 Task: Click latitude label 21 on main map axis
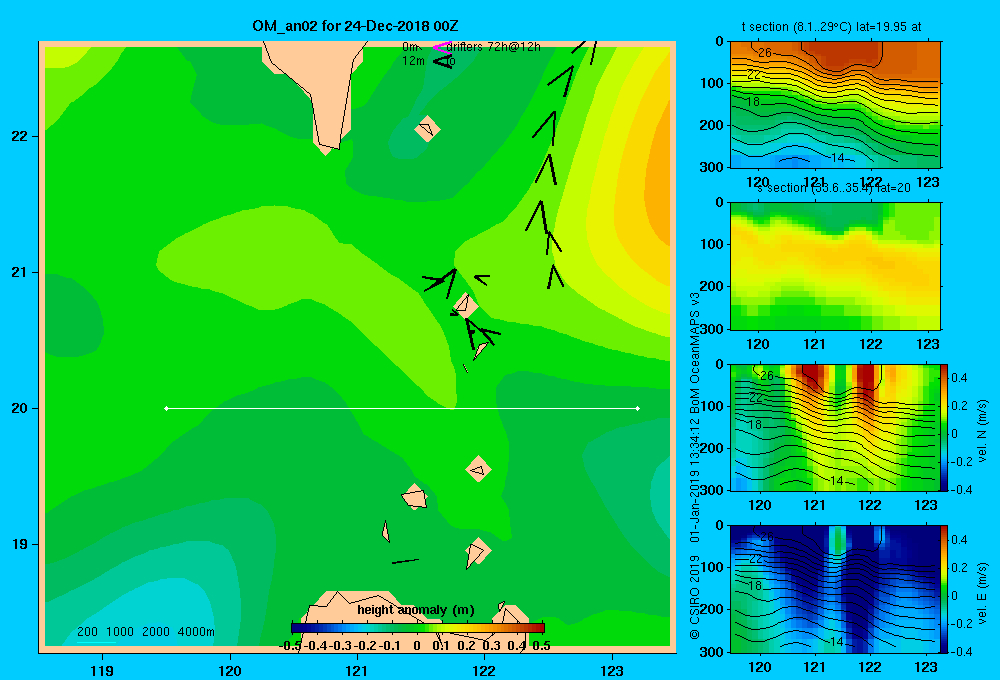click(x=20, y=272)
